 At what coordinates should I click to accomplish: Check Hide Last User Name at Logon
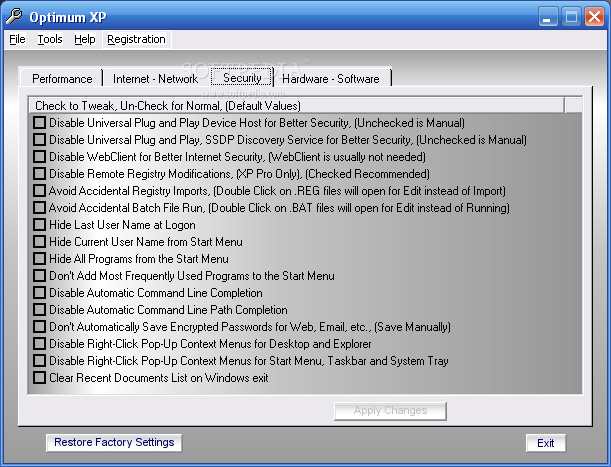coord(39,225)
